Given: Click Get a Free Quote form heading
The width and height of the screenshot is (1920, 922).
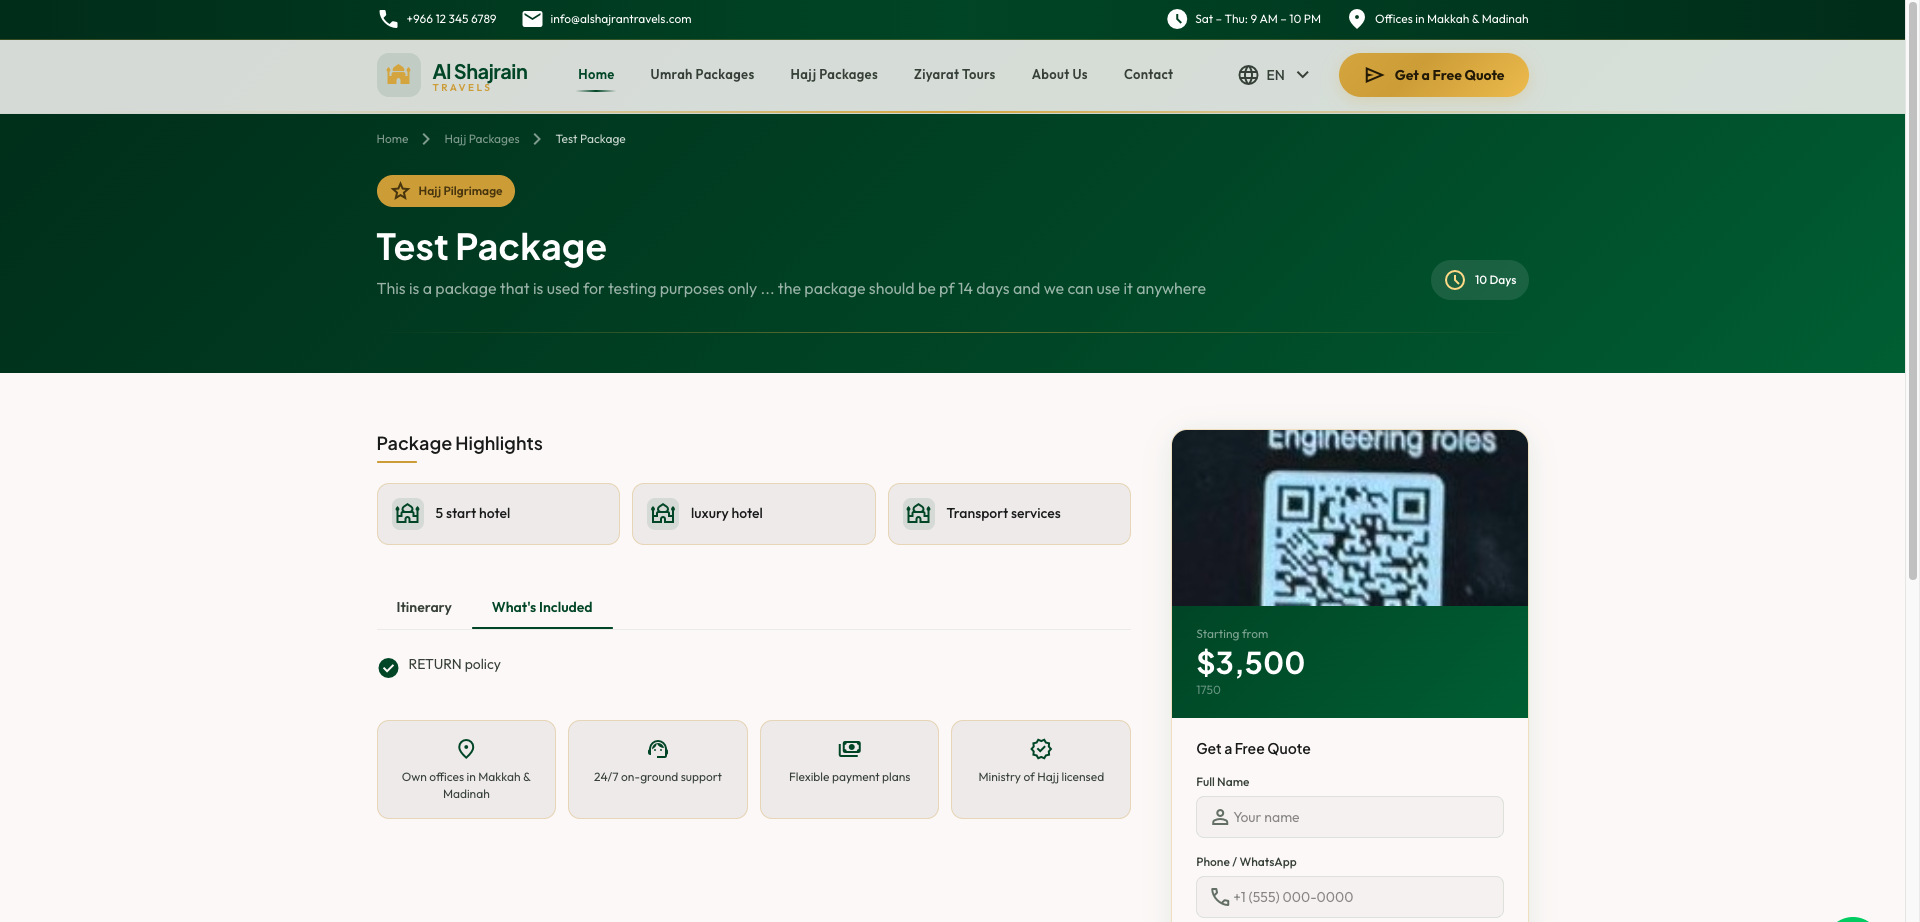Looking at the screenshot, I should click(1253, 749).
